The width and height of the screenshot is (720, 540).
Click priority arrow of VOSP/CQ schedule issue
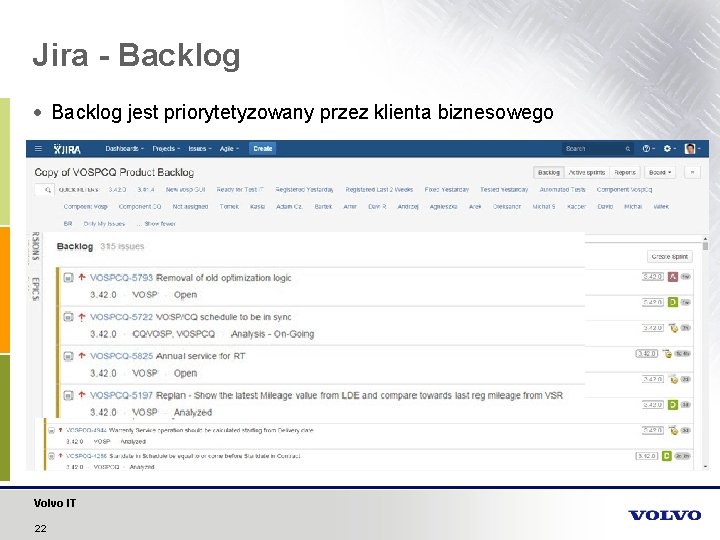pyautogui.click(x=82, y=316)
